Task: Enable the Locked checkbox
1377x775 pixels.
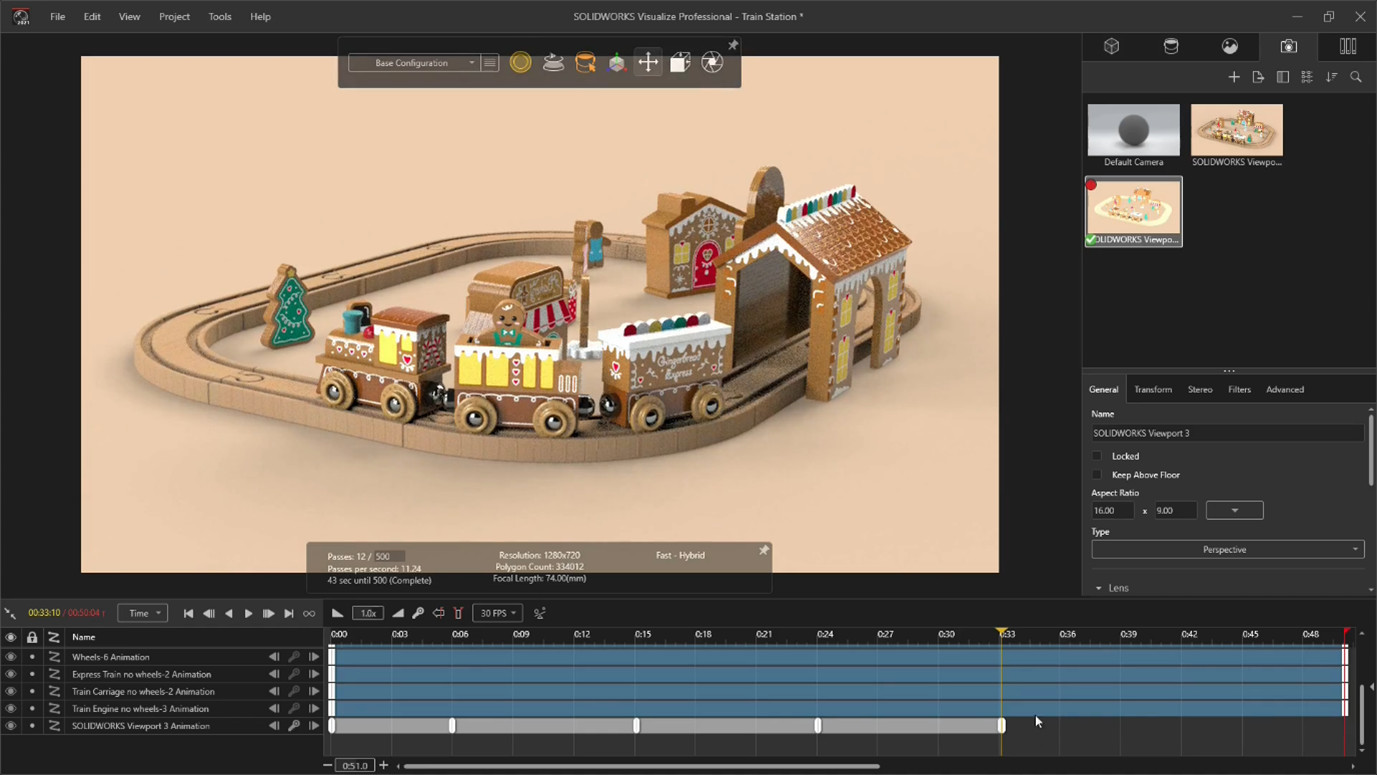Action: coord(1097,456)
